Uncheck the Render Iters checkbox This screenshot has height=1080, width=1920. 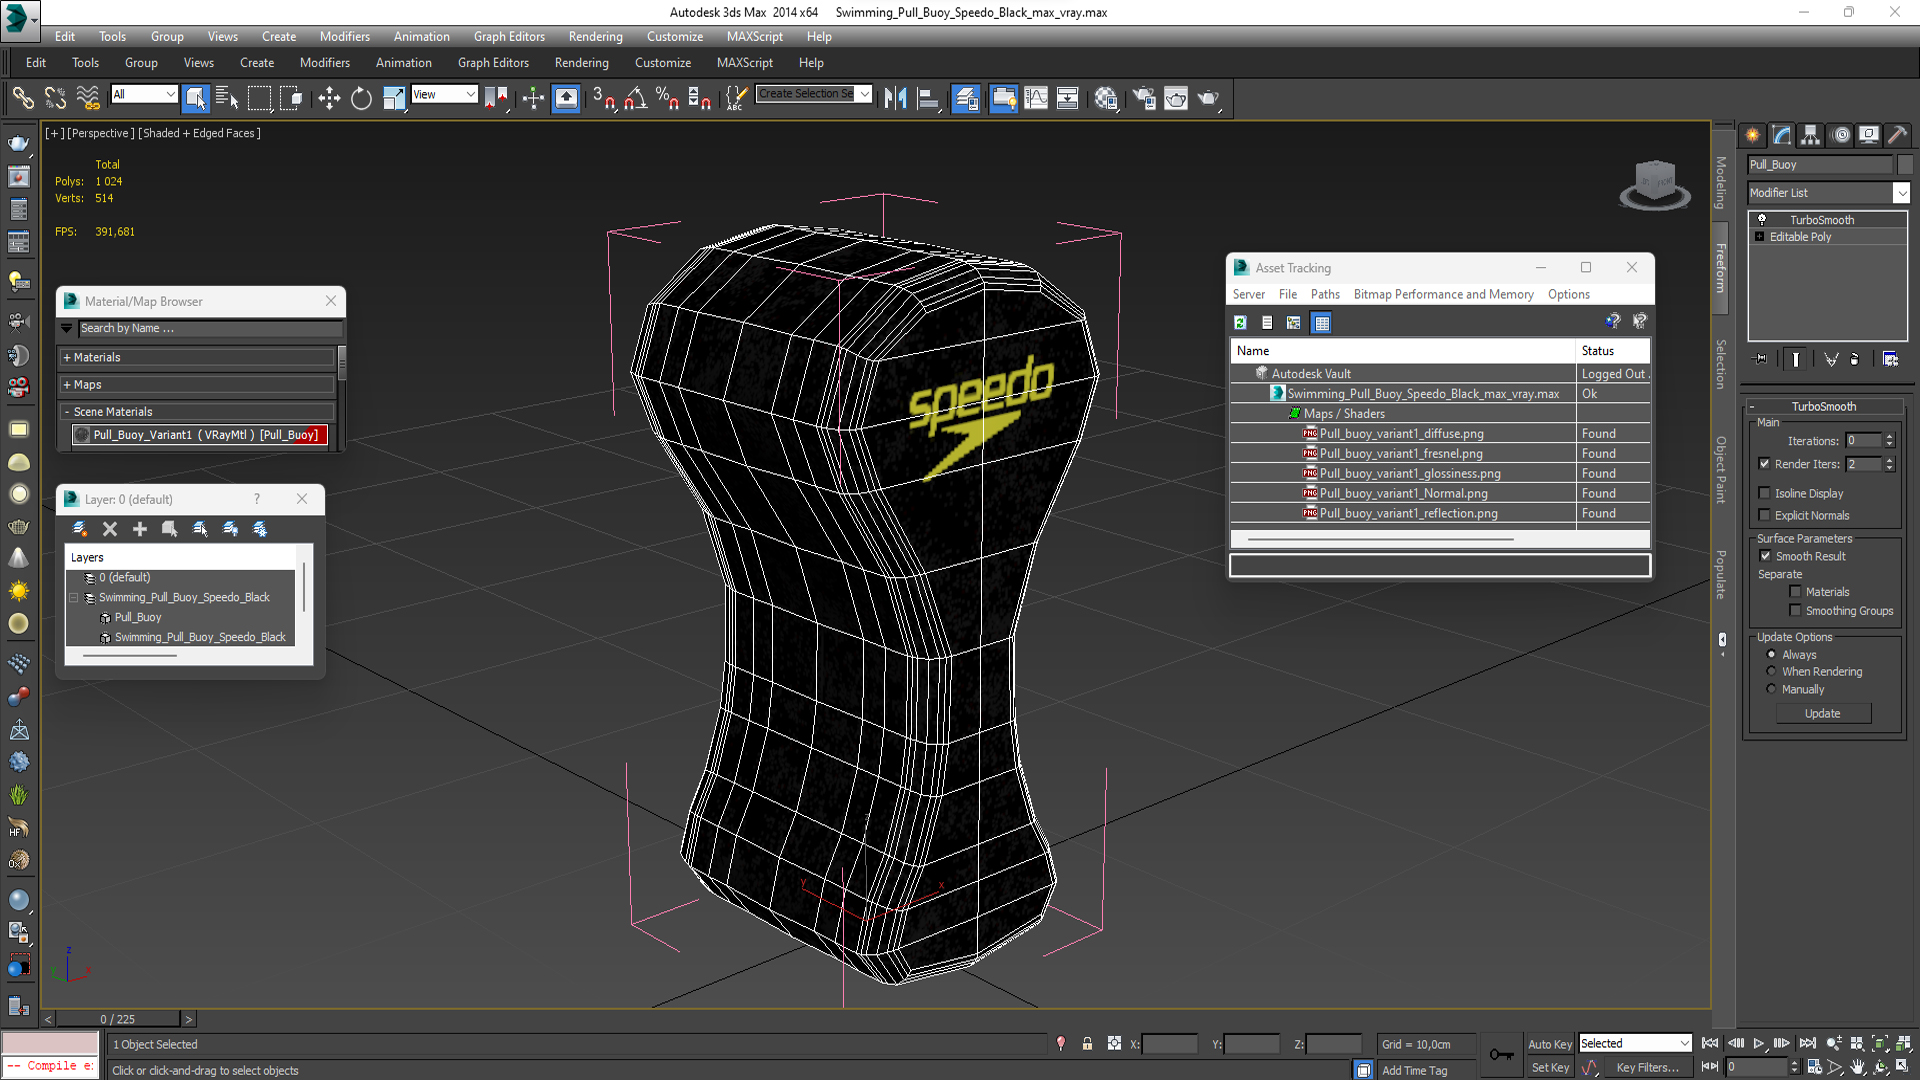point(1765,464)
